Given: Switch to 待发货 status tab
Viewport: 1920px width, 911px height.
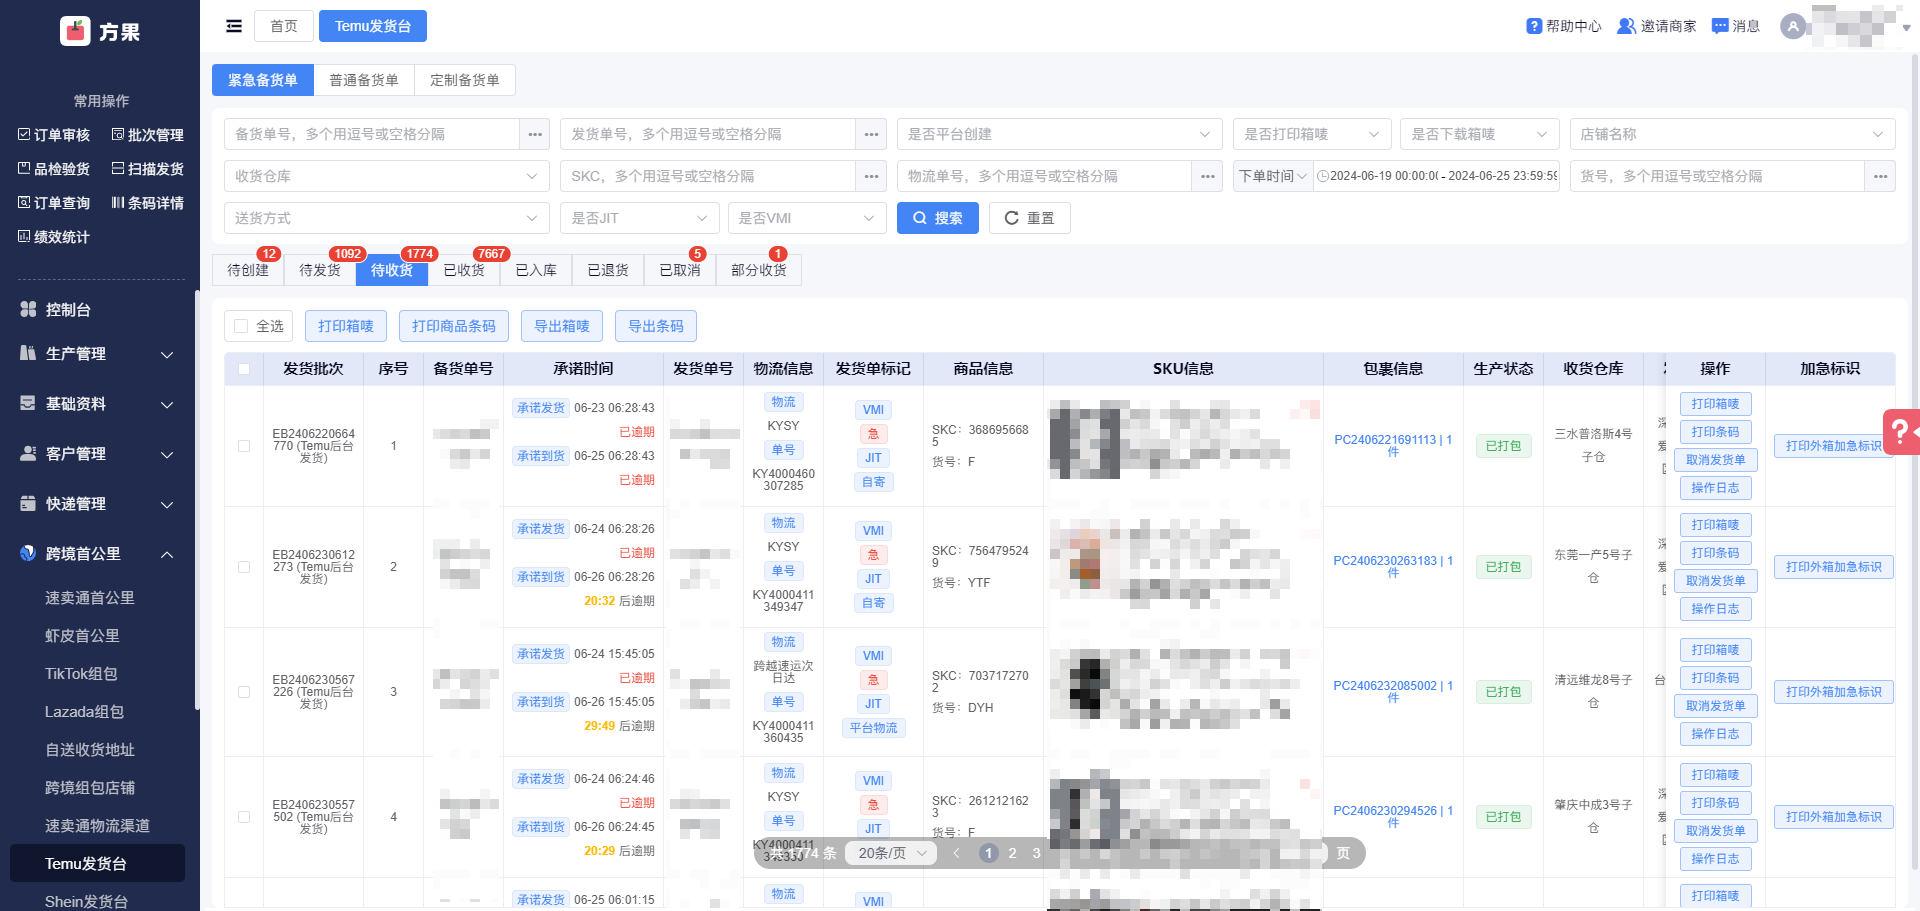Looking at the screenshot, I should [320, 270].
